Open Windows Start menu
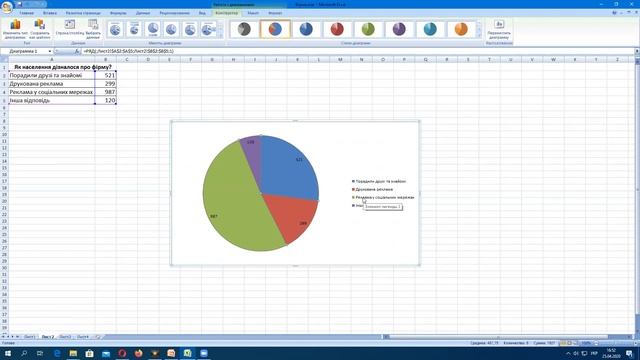 pos(8,353)
